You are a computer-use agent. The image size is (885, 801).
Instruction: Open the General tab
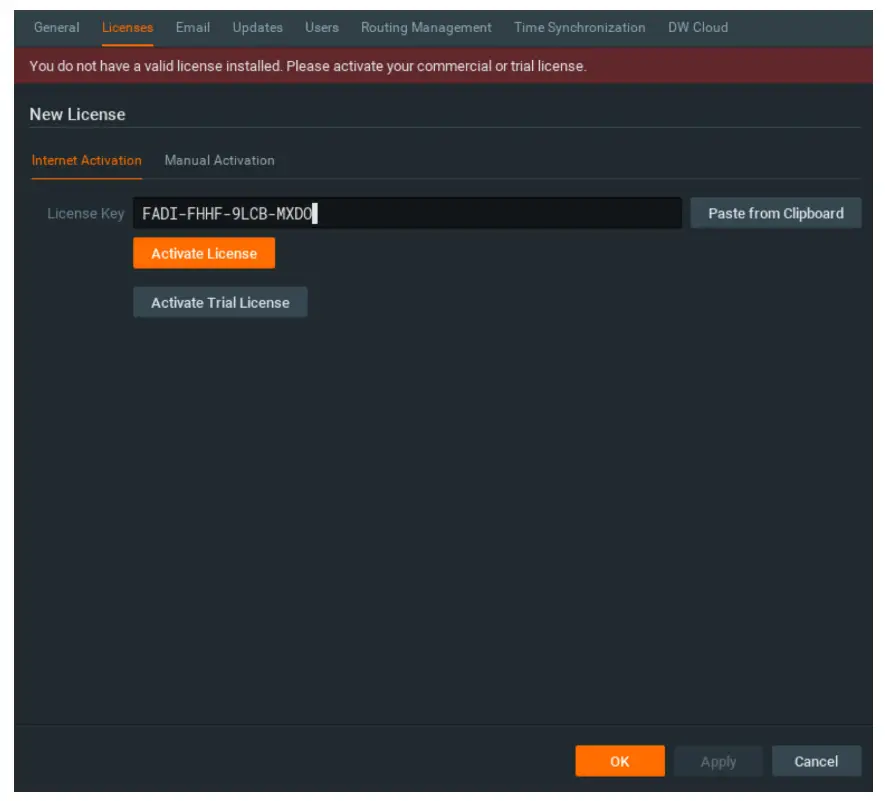tap(56, 27)
